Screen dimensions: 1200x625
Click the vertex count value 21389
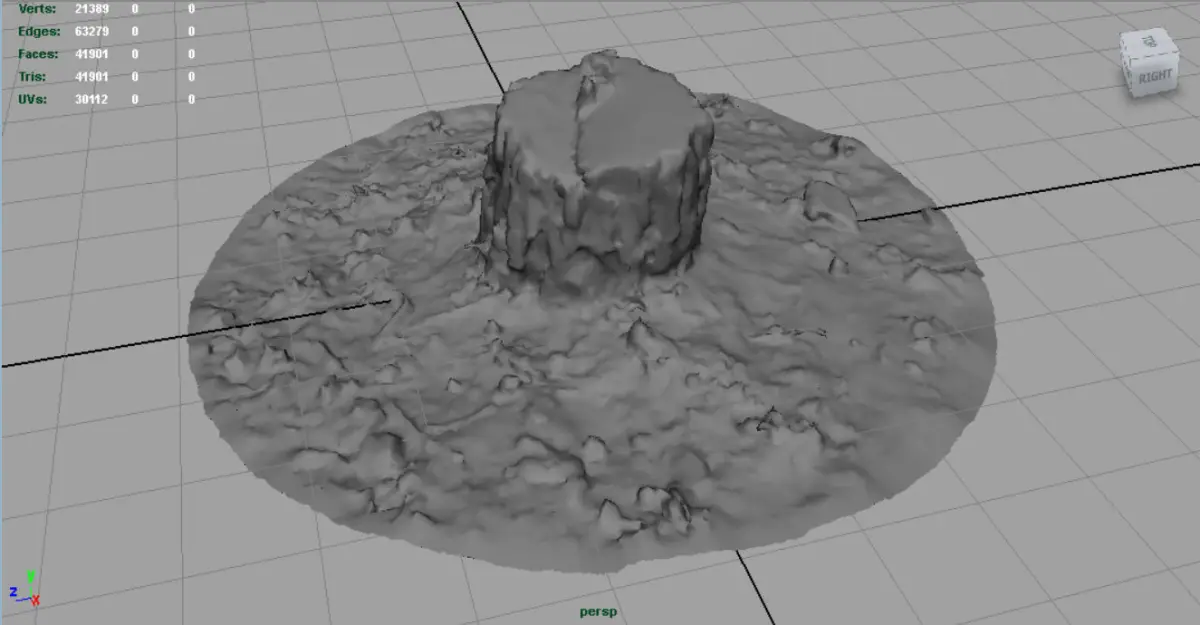(x=92, y=9)
